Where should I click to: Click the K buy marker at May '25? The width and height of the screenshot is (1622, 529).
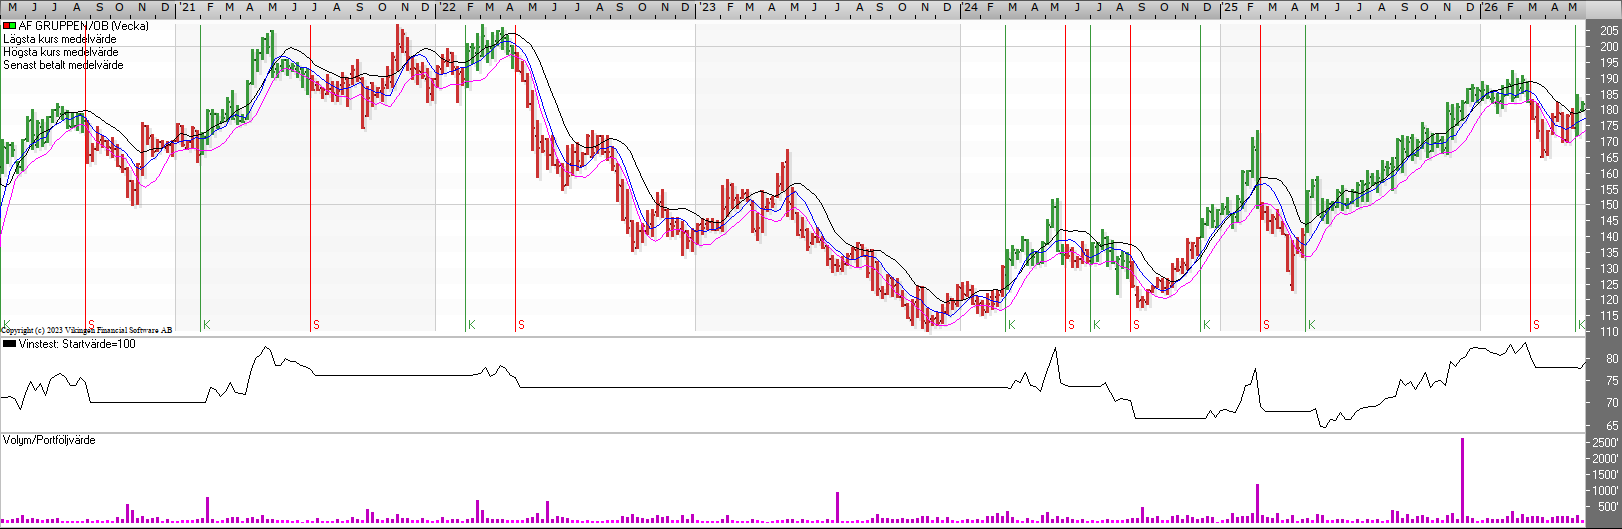point(1312,325)
